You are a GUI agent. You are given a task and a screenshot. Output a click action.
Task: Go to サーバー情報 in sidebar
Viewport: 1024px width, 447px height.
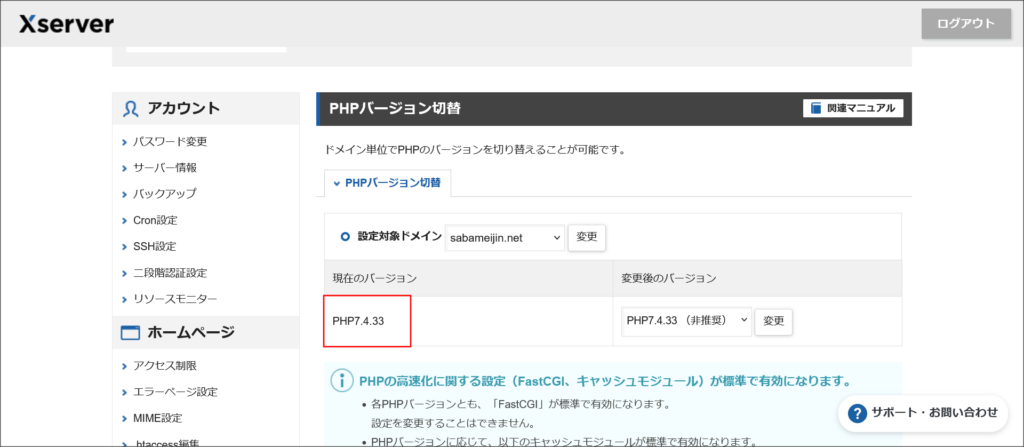click(x=165, y=168)
